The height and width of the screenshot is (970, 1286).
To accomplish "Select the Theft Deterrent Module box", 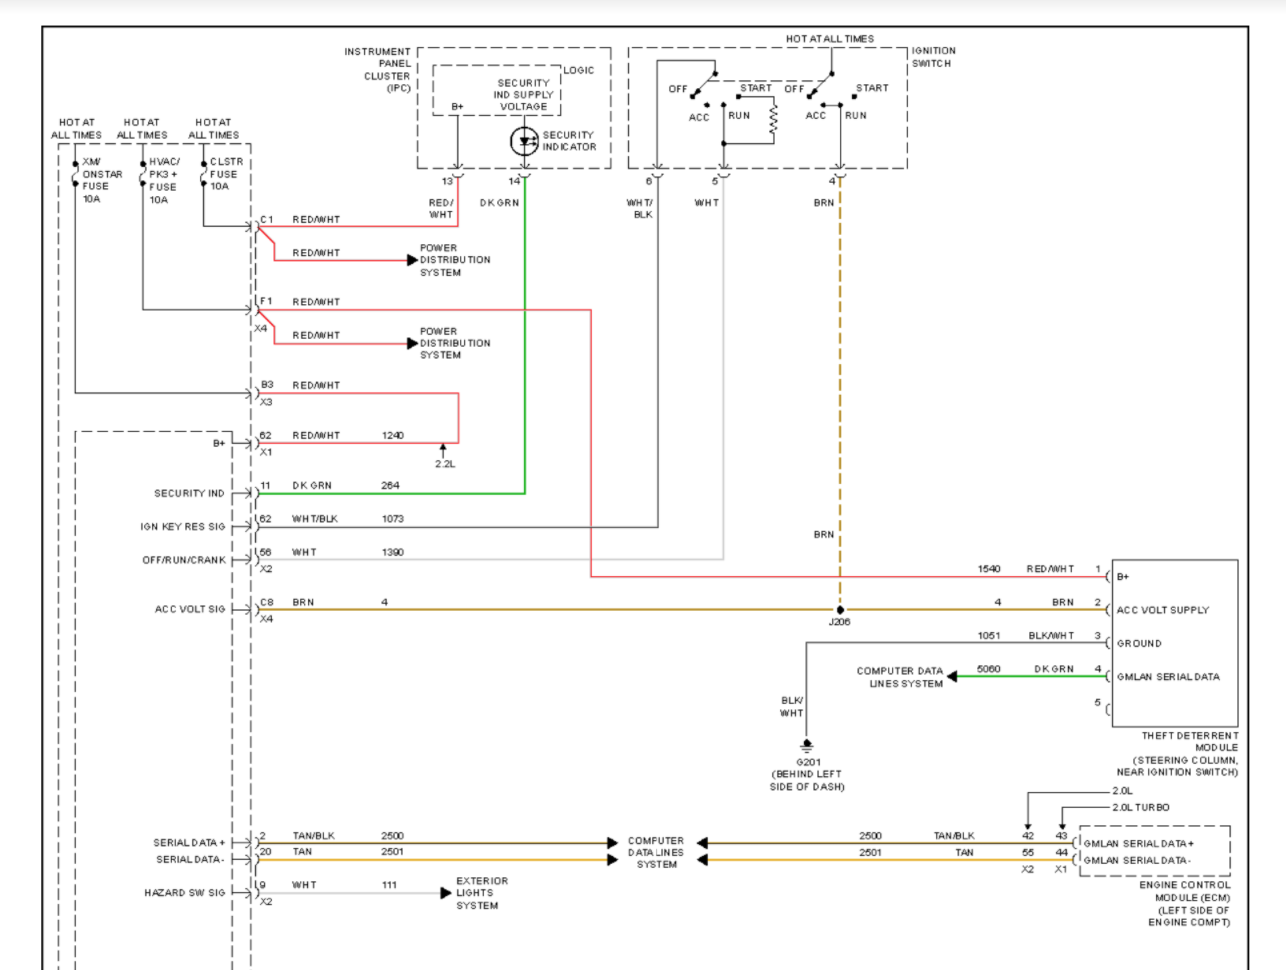I will pos(1175,643).
